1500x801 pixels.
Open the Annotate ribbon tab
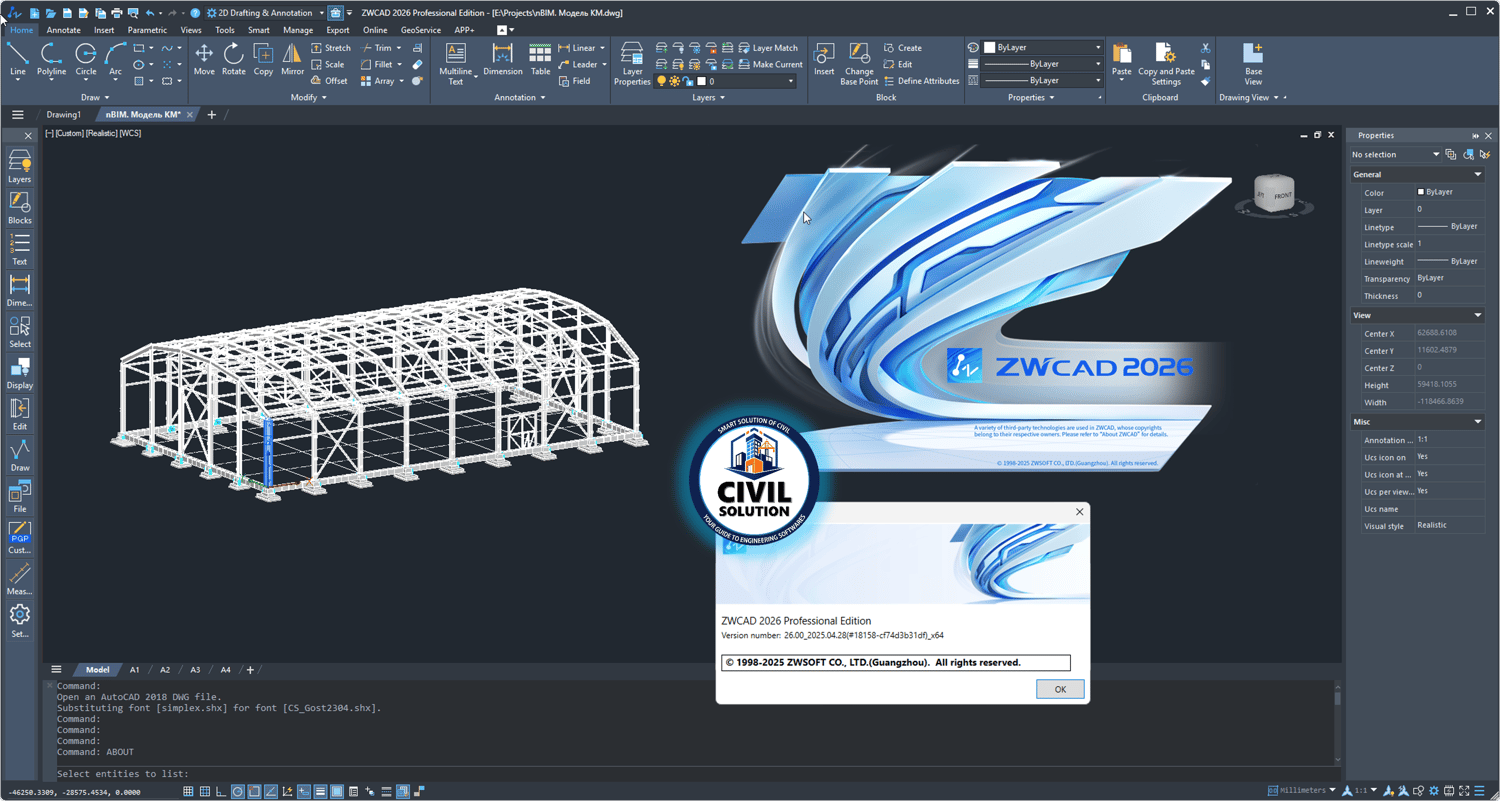[64, 30]
